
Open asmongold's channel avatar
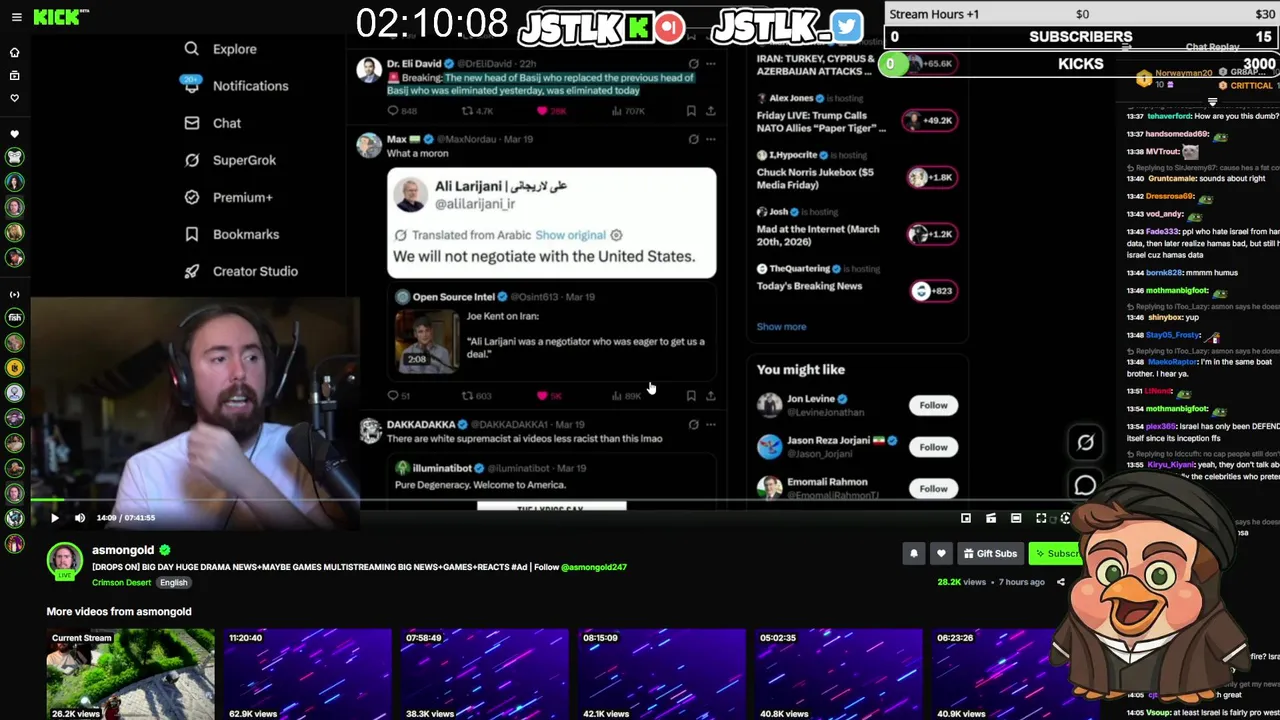[x=65, y=560]
